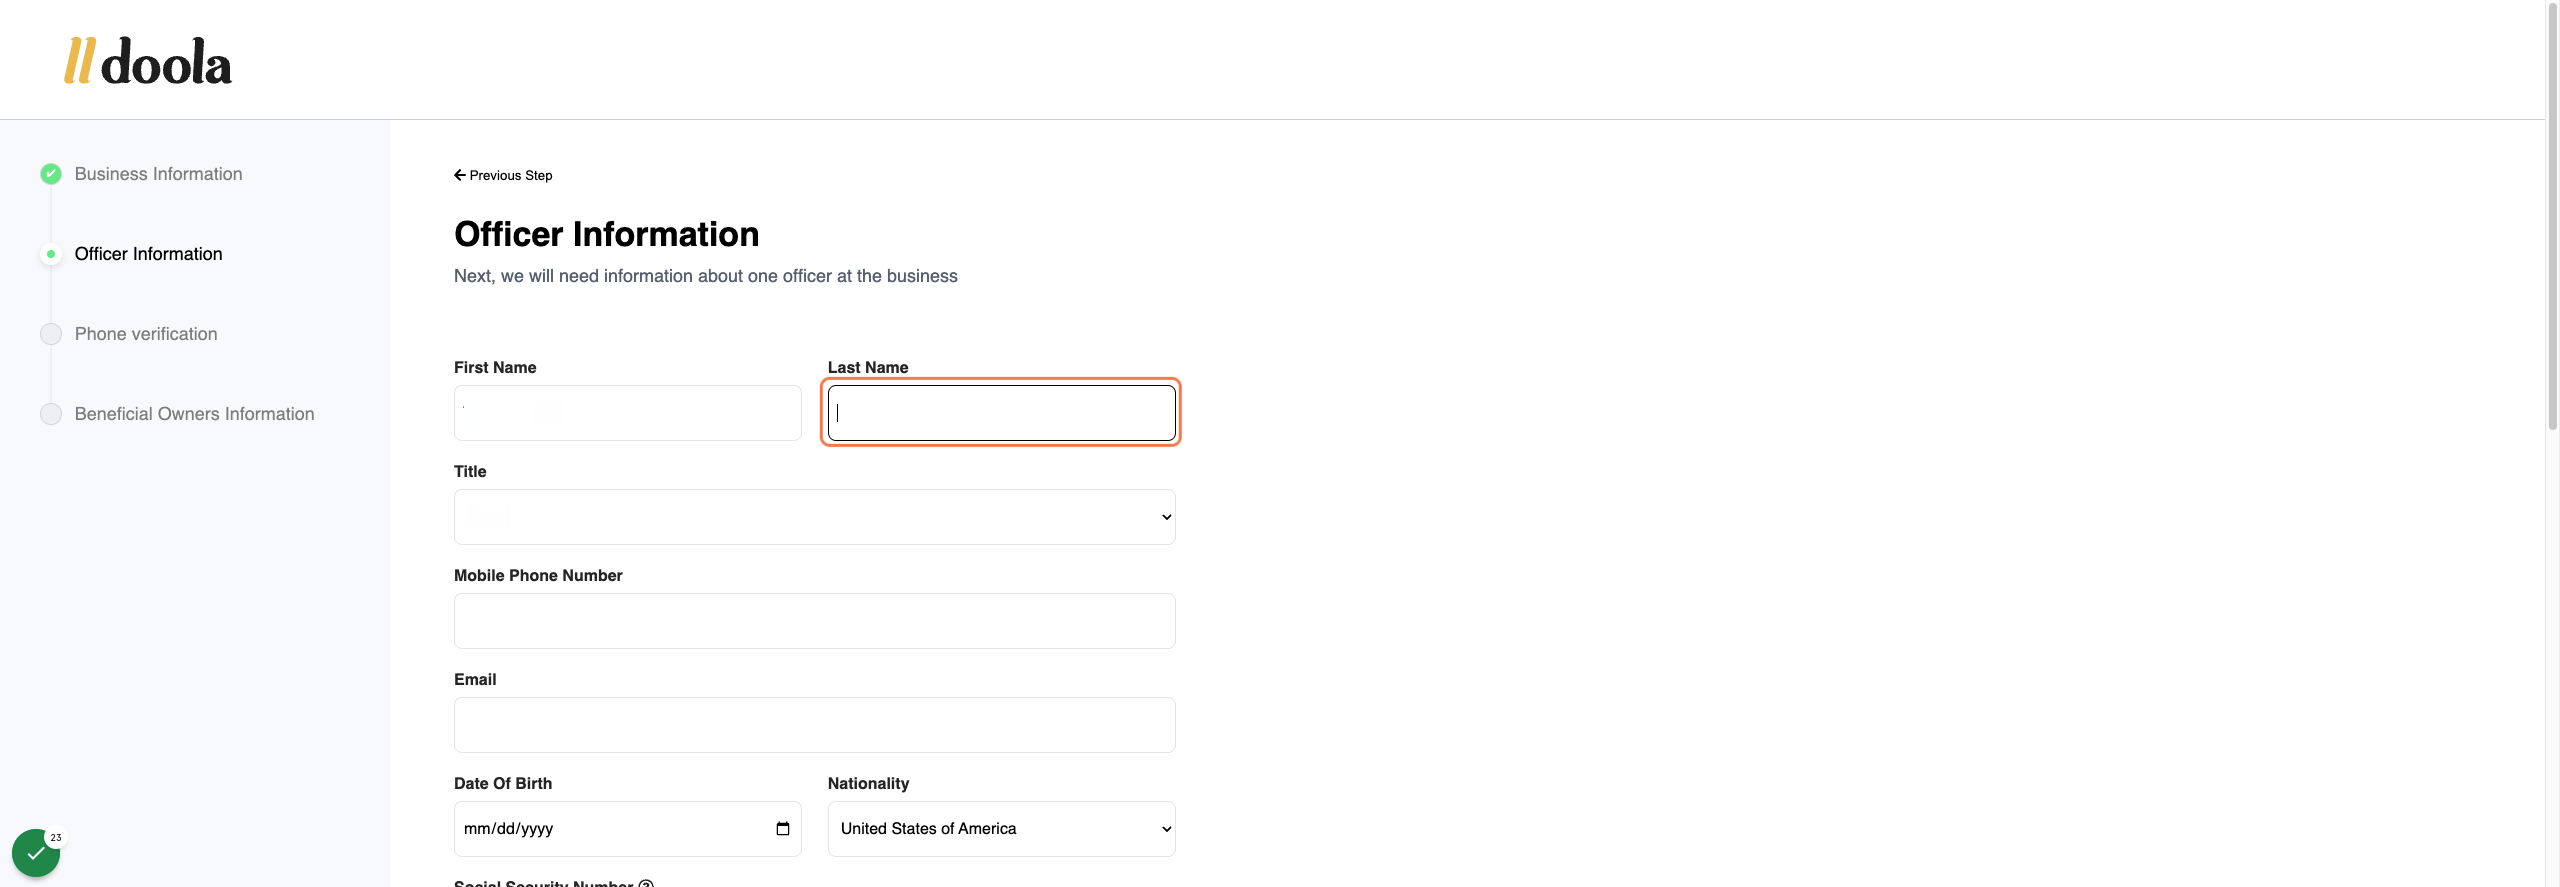Select the Business Information step

[x=158, y=174]
